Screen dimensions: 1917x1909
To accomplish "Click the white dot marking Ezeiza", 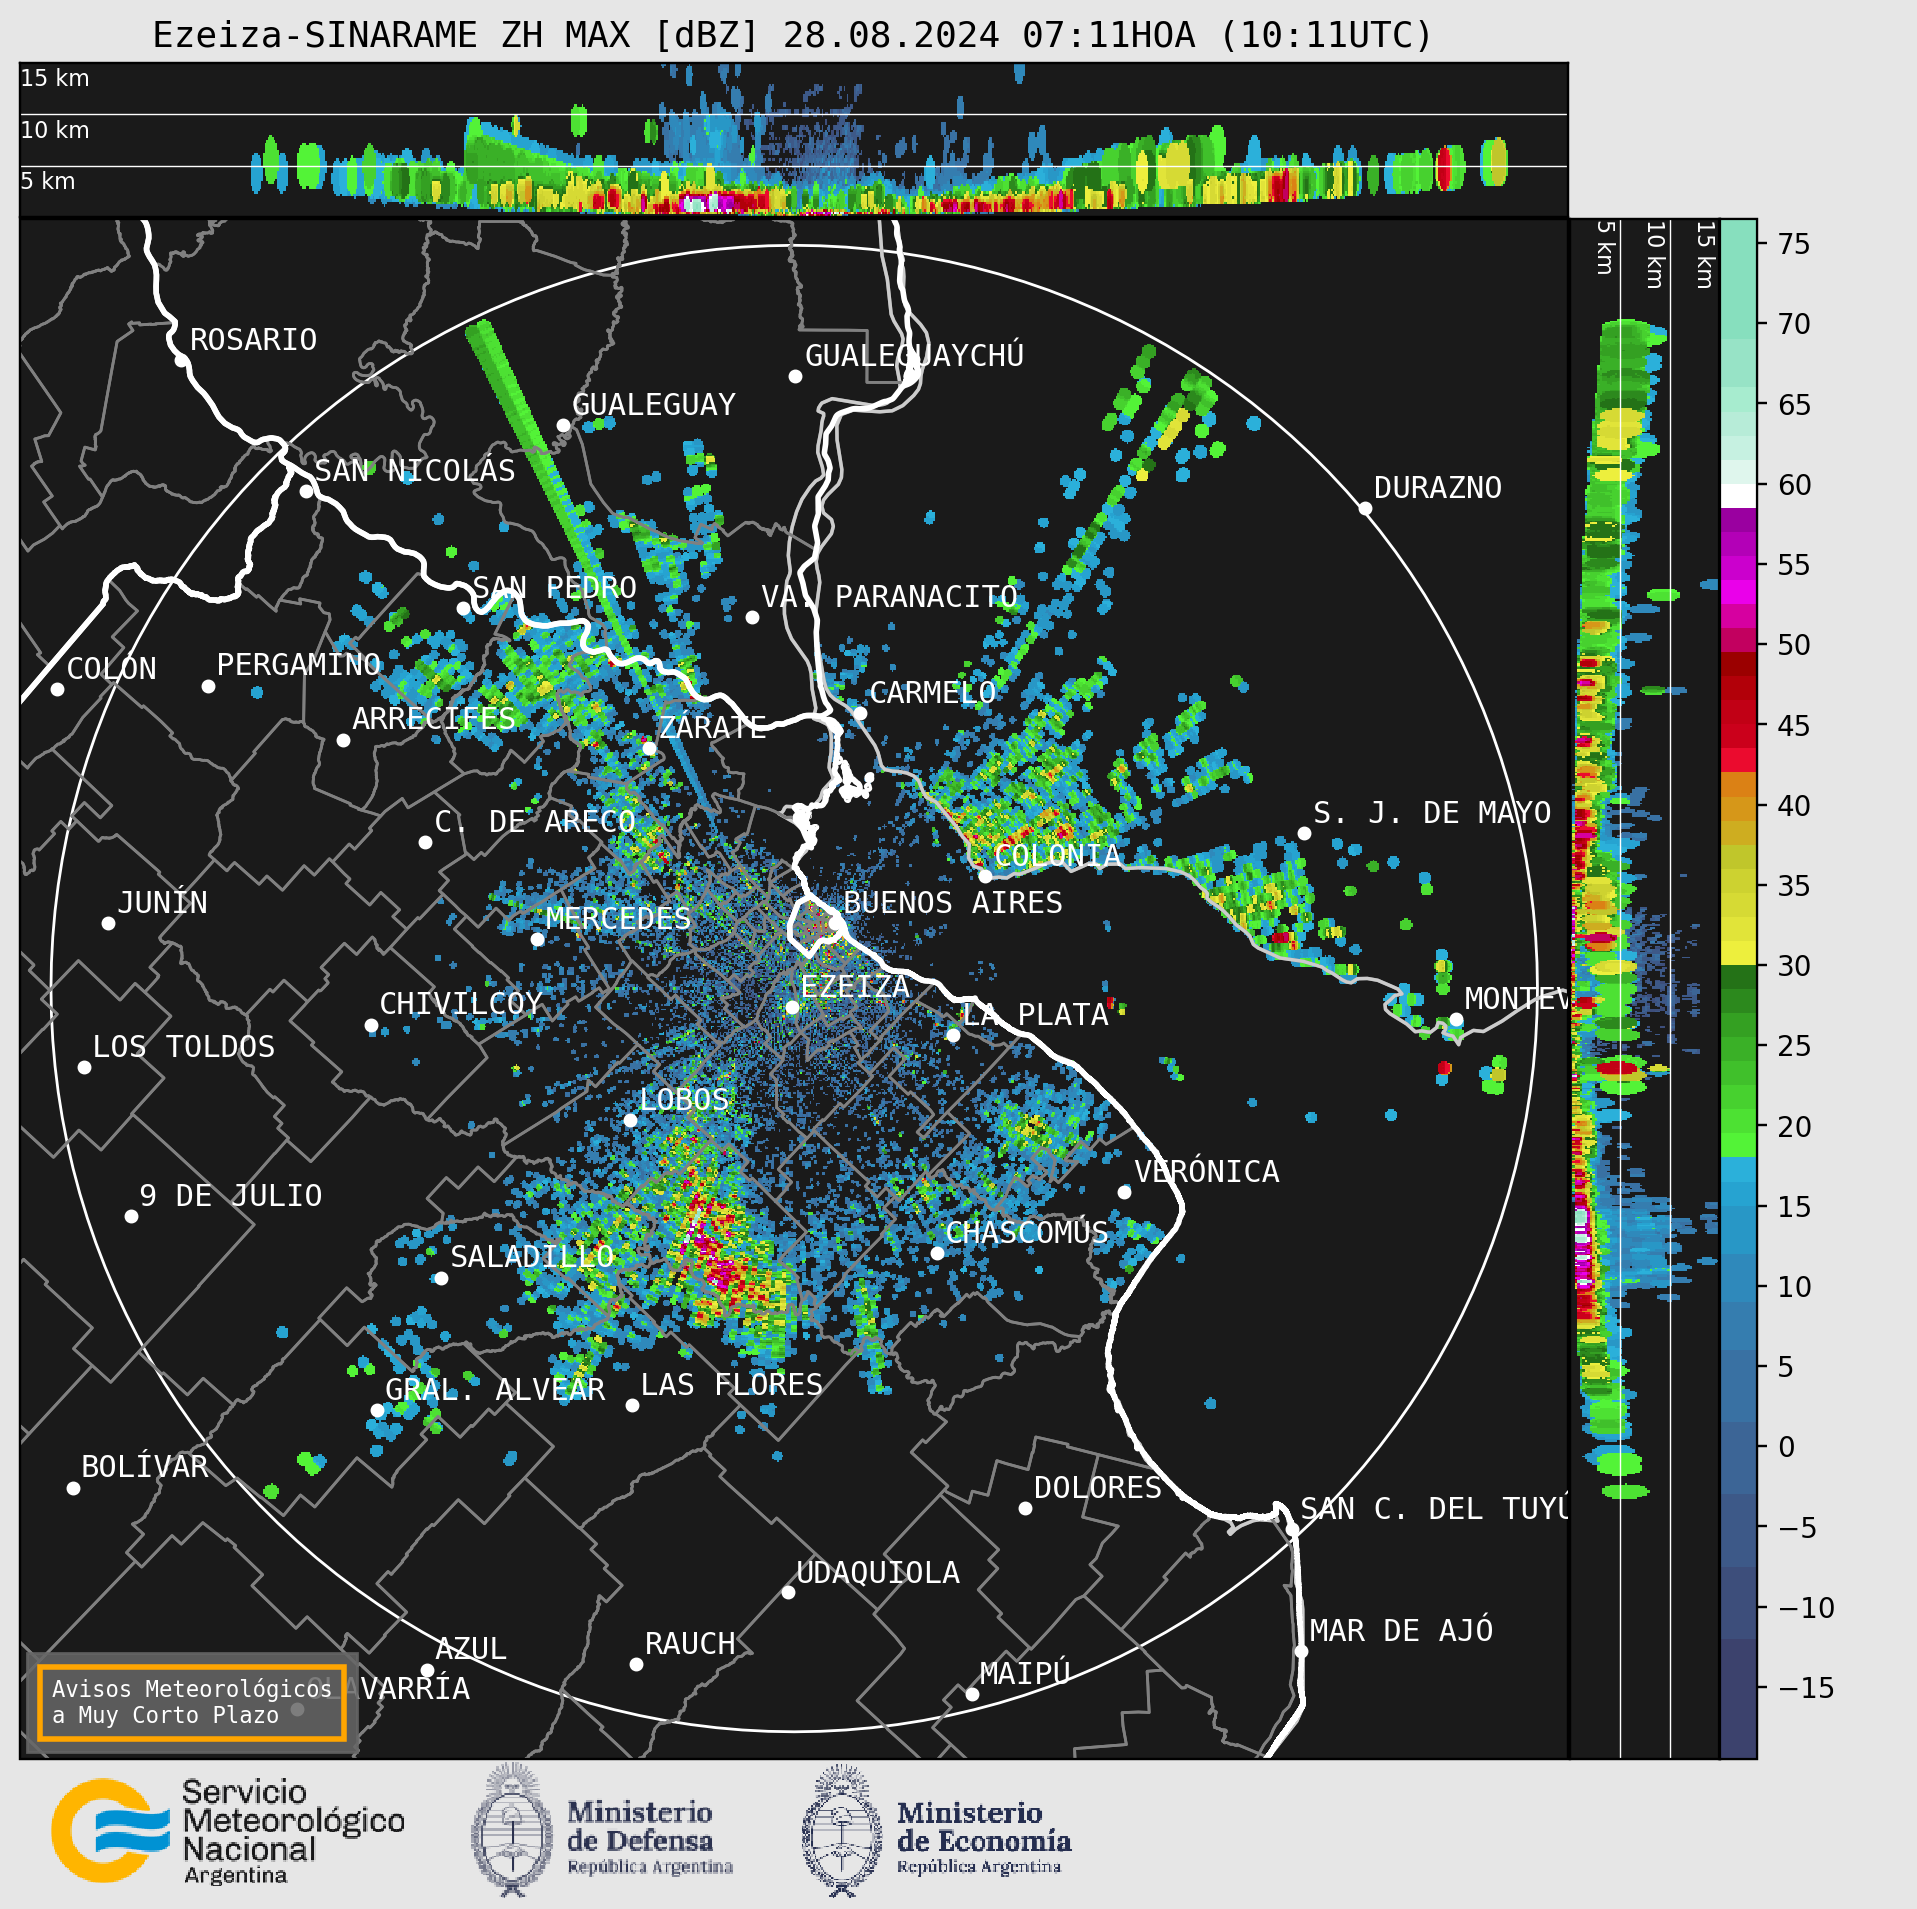I will 792,1007.
